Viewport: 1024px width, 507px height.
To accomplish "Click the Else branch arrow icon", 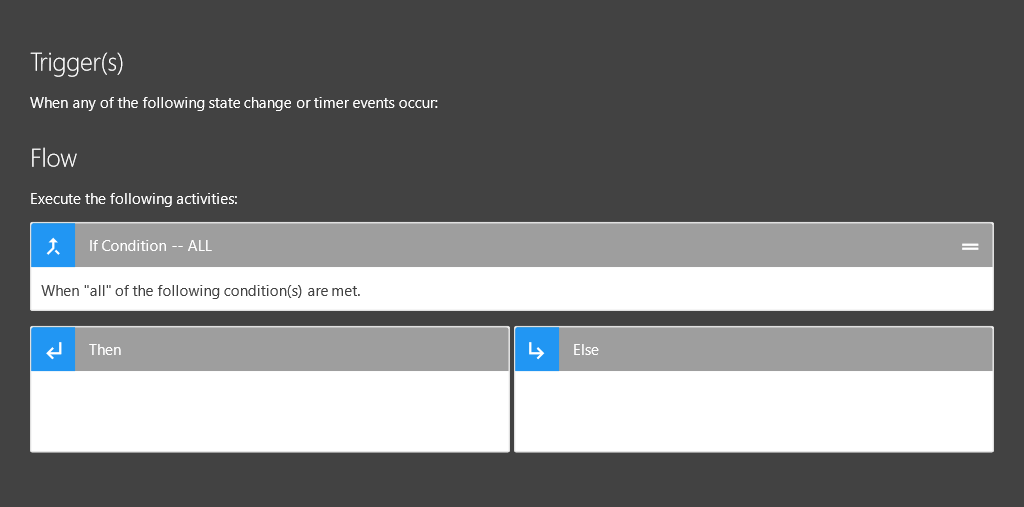I will tap(537, 349).
